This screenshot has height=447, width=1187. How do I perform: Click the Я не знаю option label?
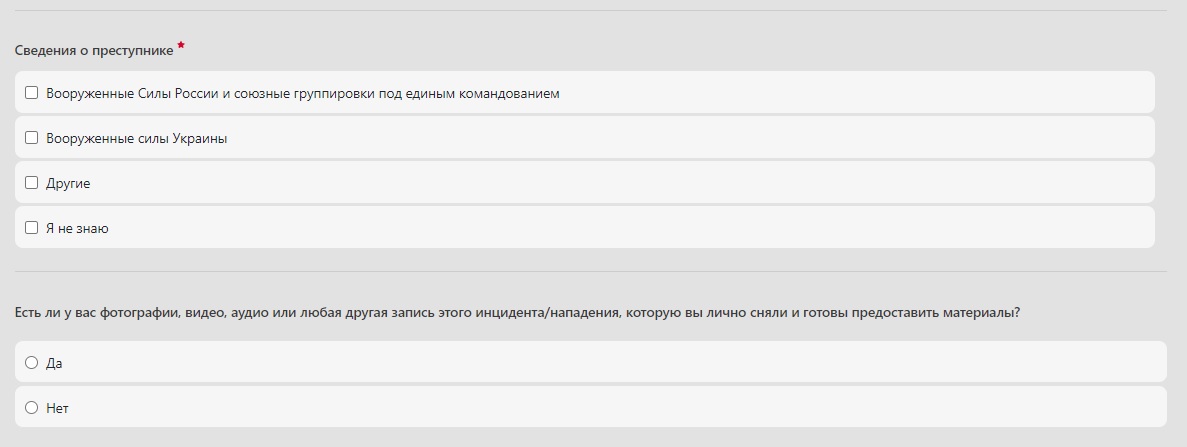77,228
